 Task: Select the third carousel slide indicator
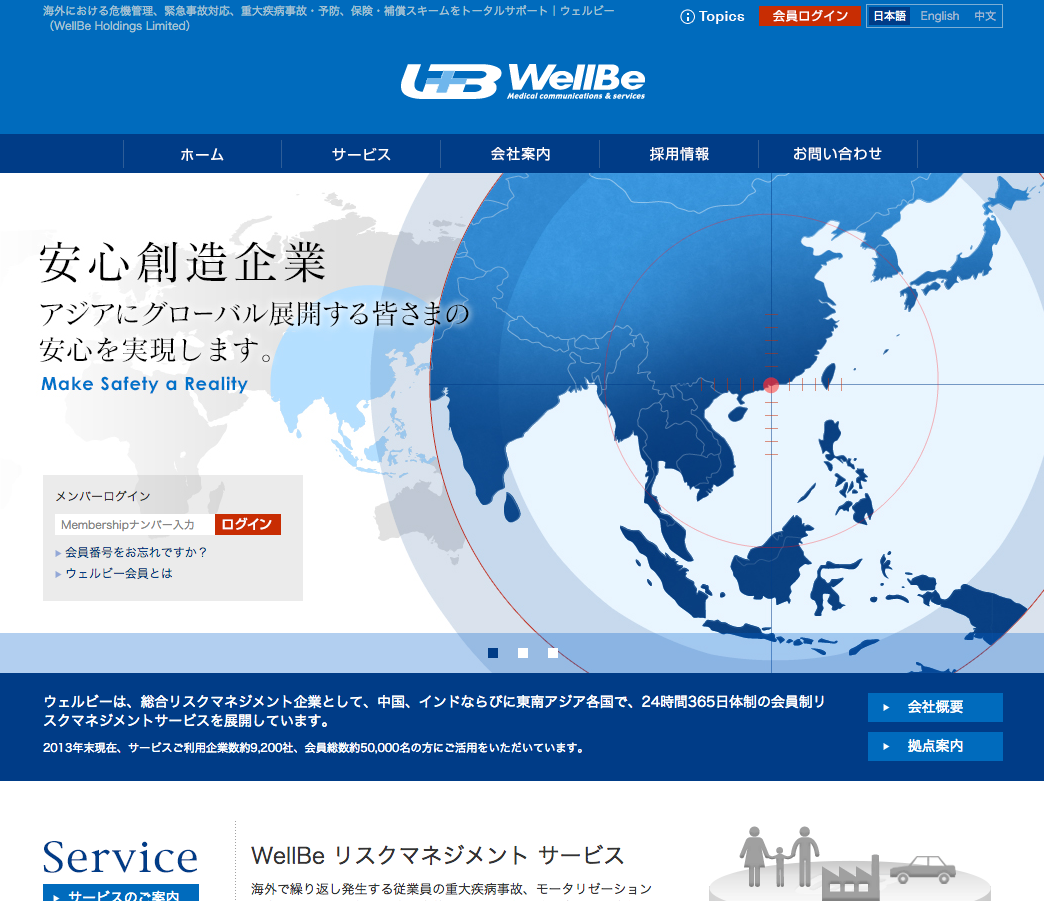click(553, 653)
